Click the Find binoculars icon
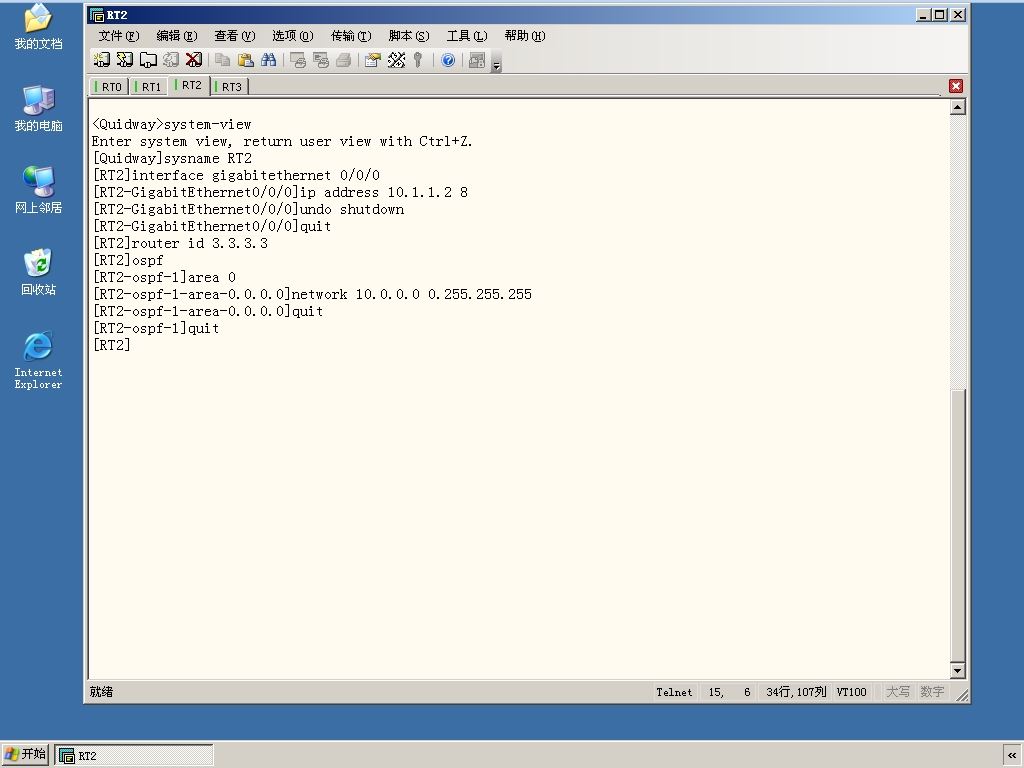 pos(268,60)
